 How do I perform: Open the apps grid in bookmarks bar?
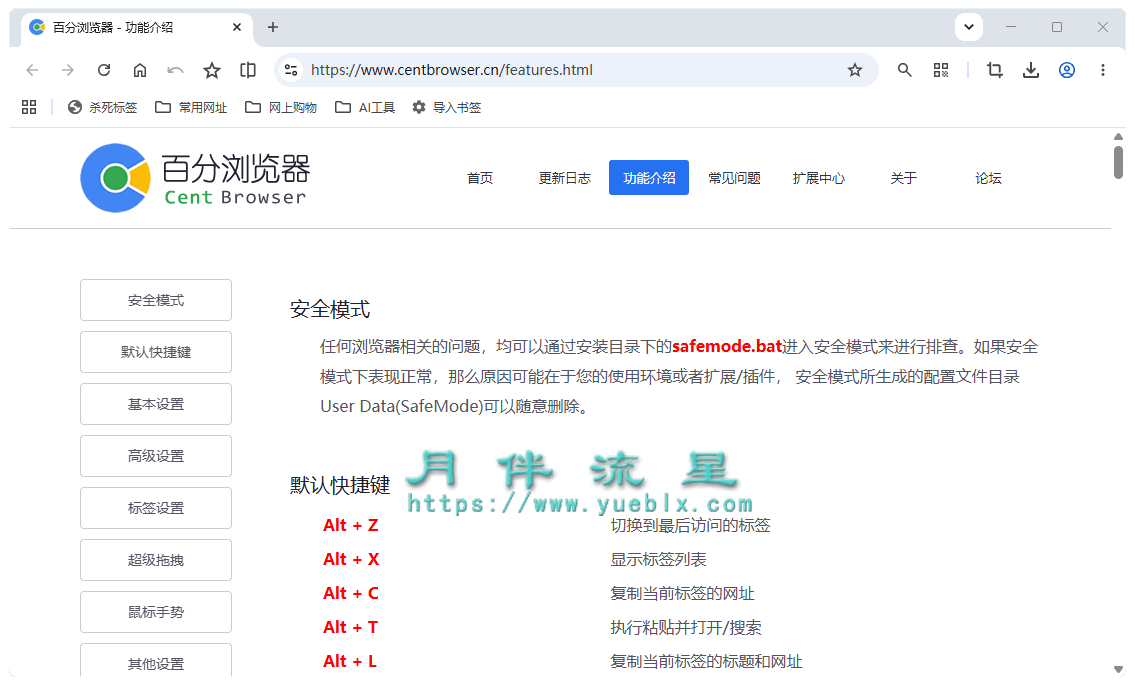point(29,108)
